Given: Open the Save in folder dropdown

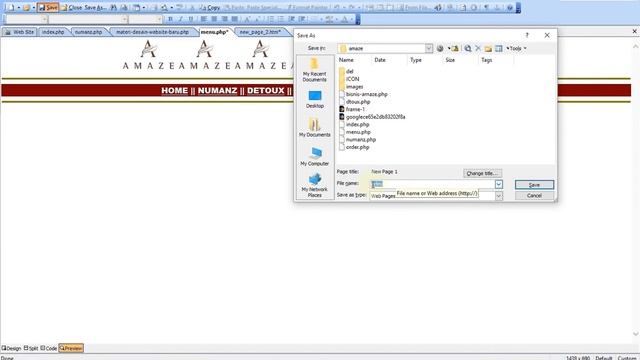Looking at the screenshot, I should (x=429, y=48).
